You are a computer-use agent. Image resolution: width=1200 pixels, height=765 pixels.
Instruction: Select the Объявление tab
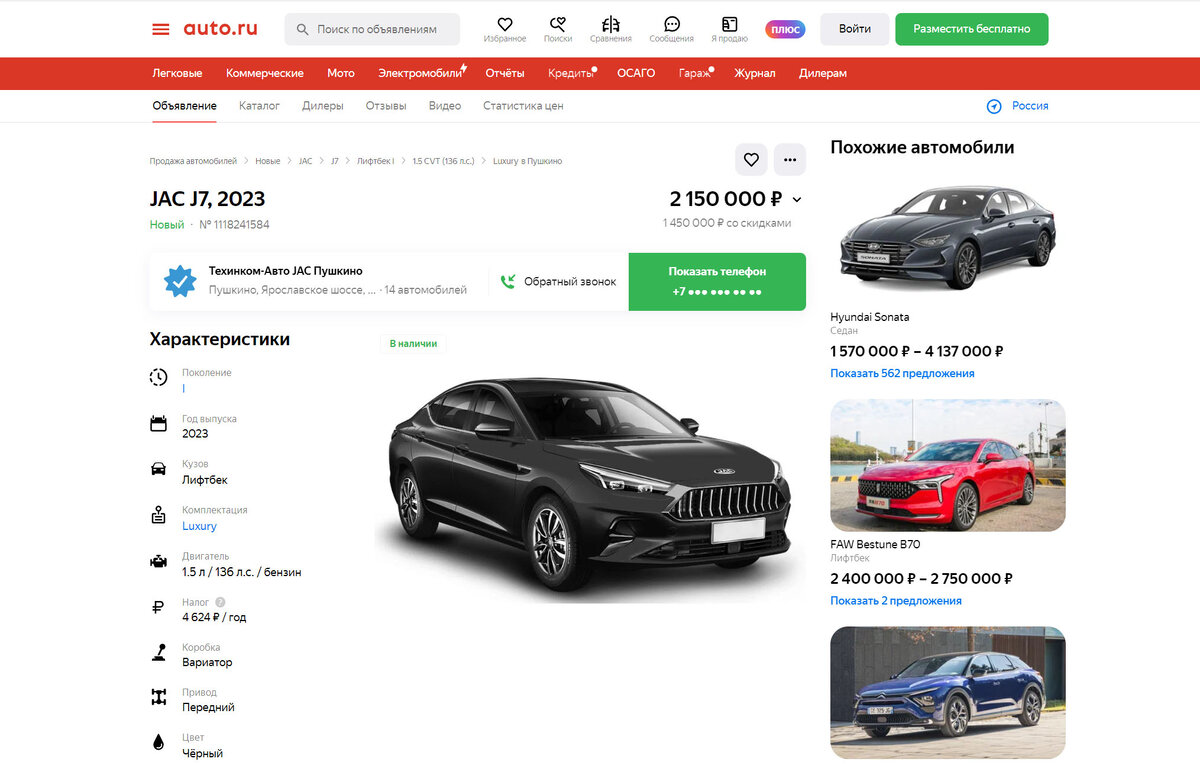[184, 105]
